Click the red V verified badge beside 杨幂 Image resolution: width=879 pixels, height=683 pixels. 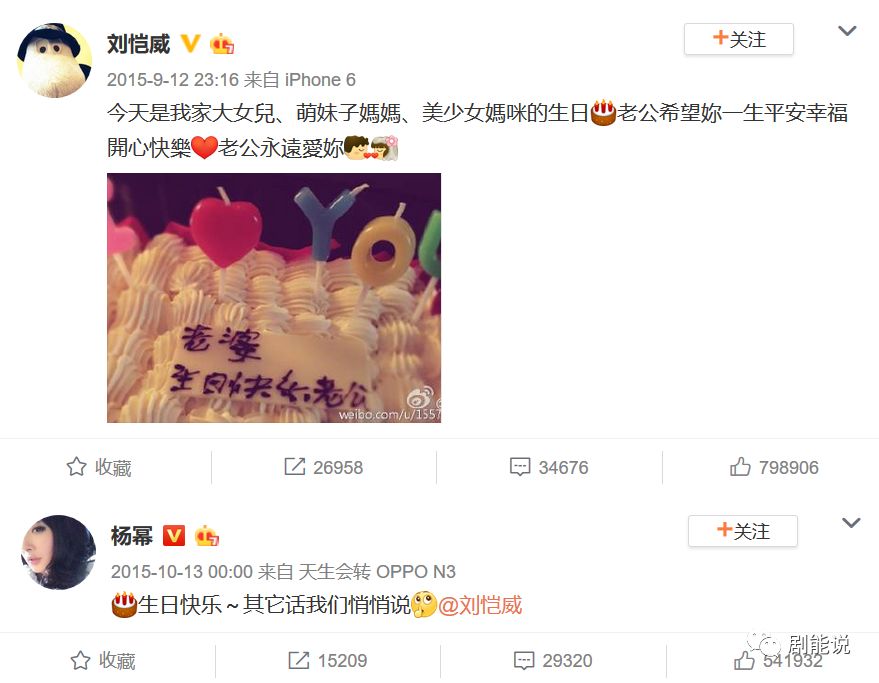(174, 536)
